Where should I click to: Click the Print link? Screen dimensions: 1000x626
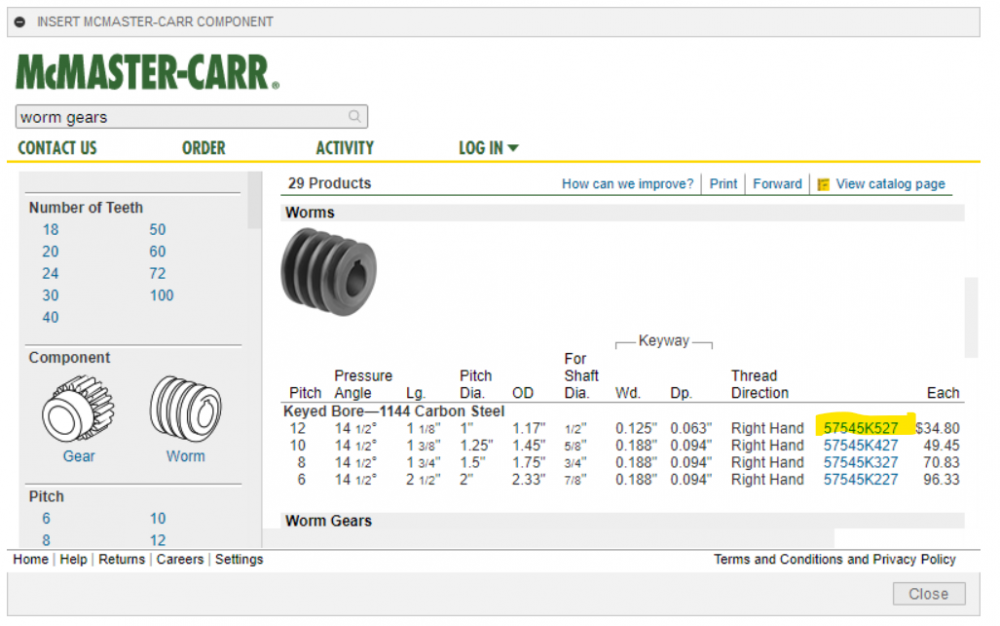723,184
